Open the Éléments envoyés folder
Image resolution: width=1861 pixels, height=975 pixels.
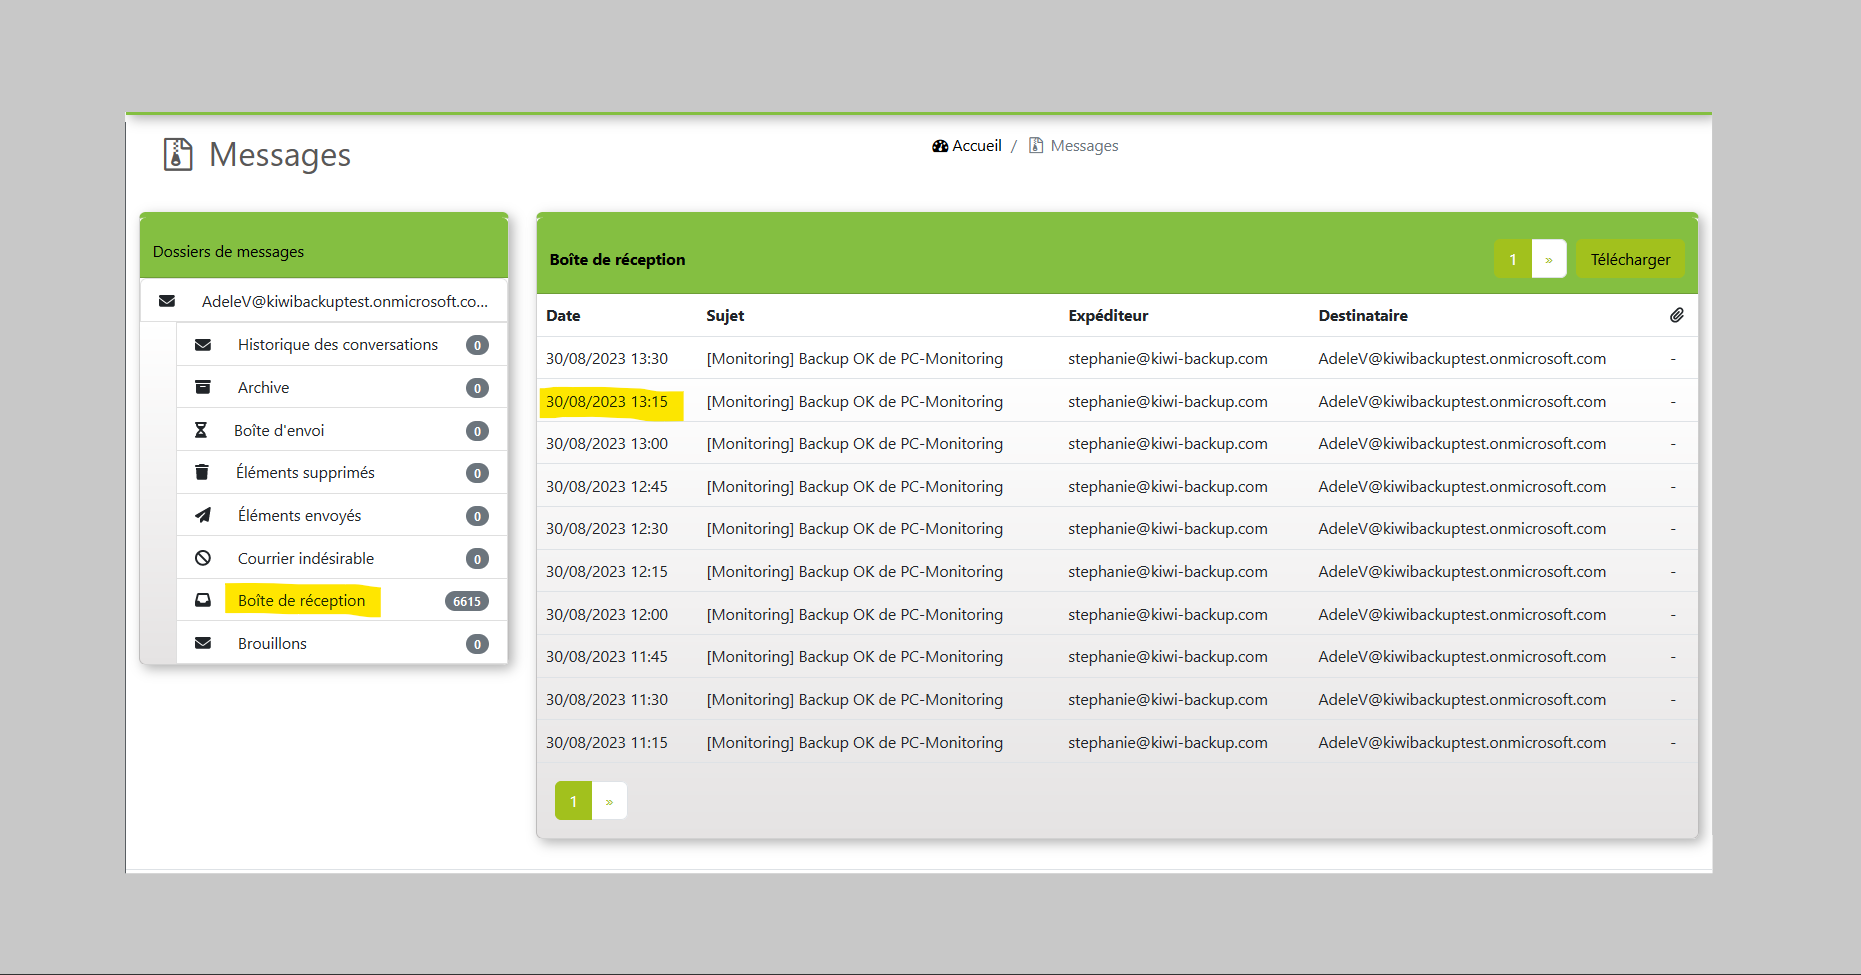pyautogui.click(x=342, y=515)
